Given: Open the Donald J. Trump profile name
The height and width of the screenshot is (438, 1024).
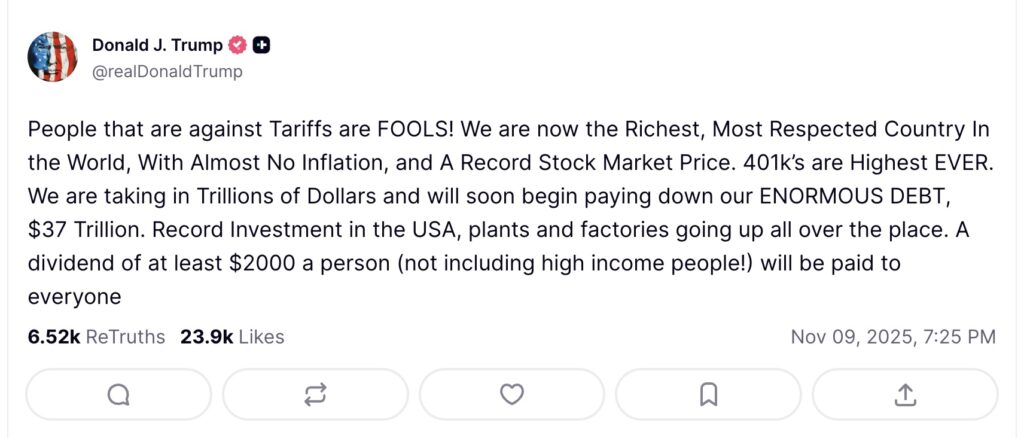Looking at the screenshot, I should pyautogui.click(x=157, y=45).
